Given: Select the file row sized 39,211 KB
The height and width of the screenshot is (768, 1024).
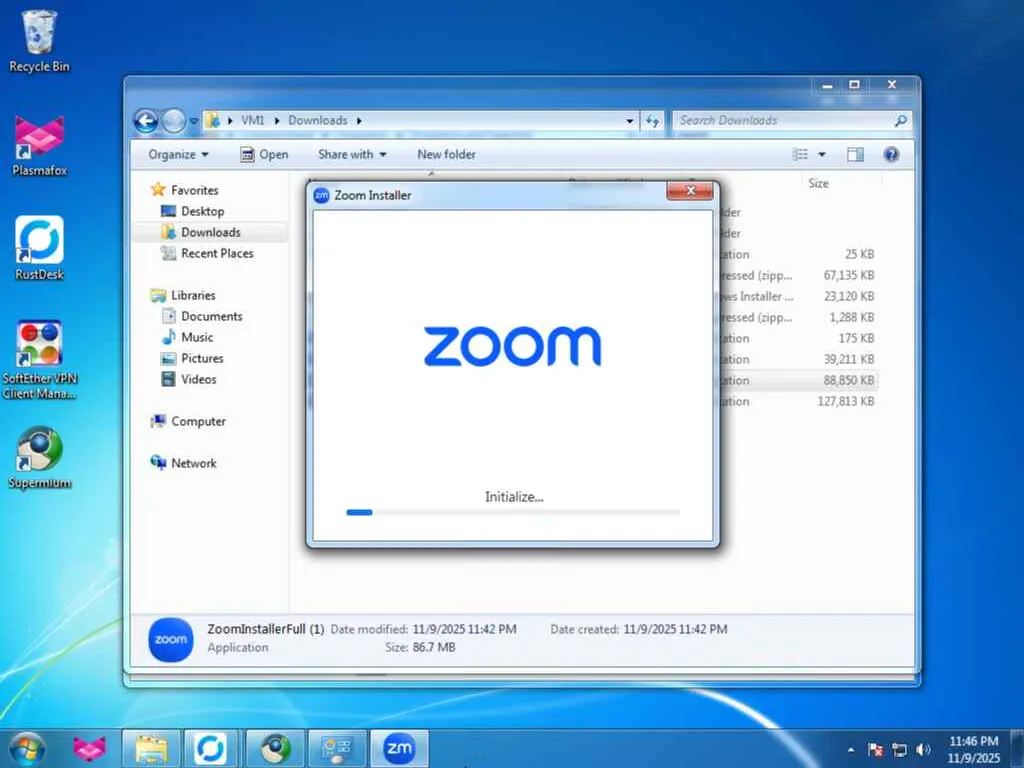Looking at the screenshot, I should (798, 359).
